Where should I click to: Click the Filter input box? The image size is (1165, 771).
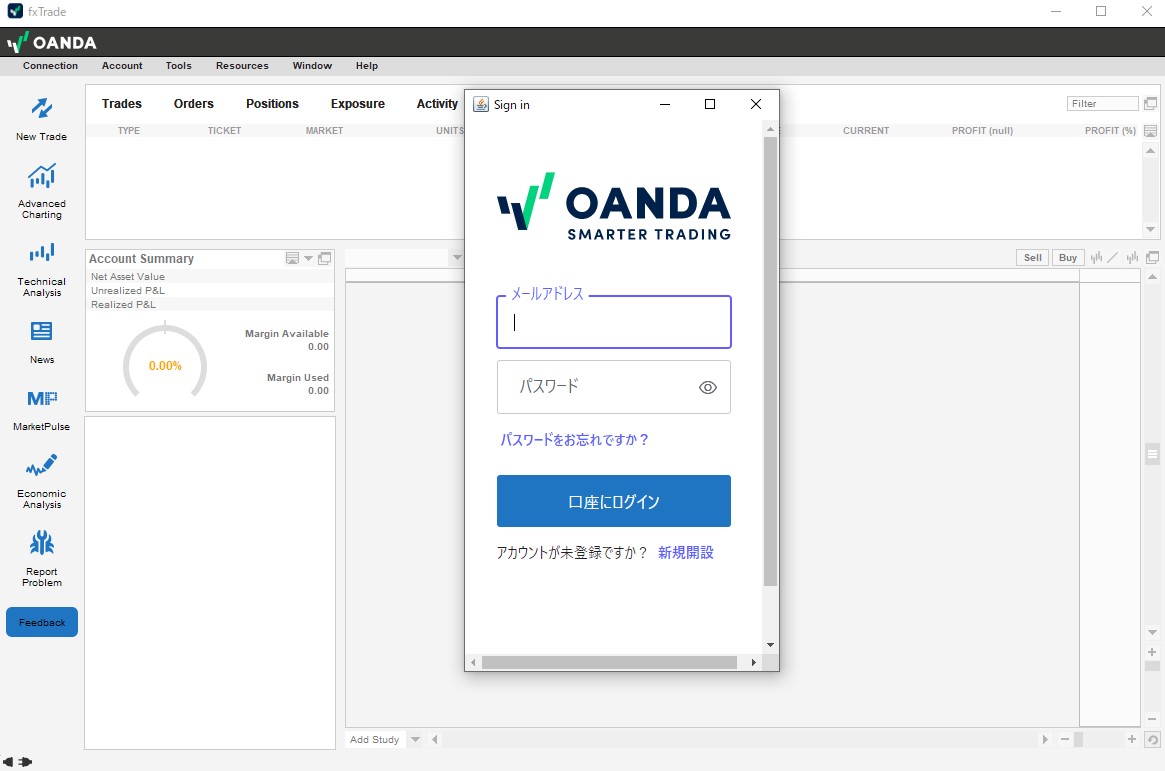click(x=1103, y=103)
